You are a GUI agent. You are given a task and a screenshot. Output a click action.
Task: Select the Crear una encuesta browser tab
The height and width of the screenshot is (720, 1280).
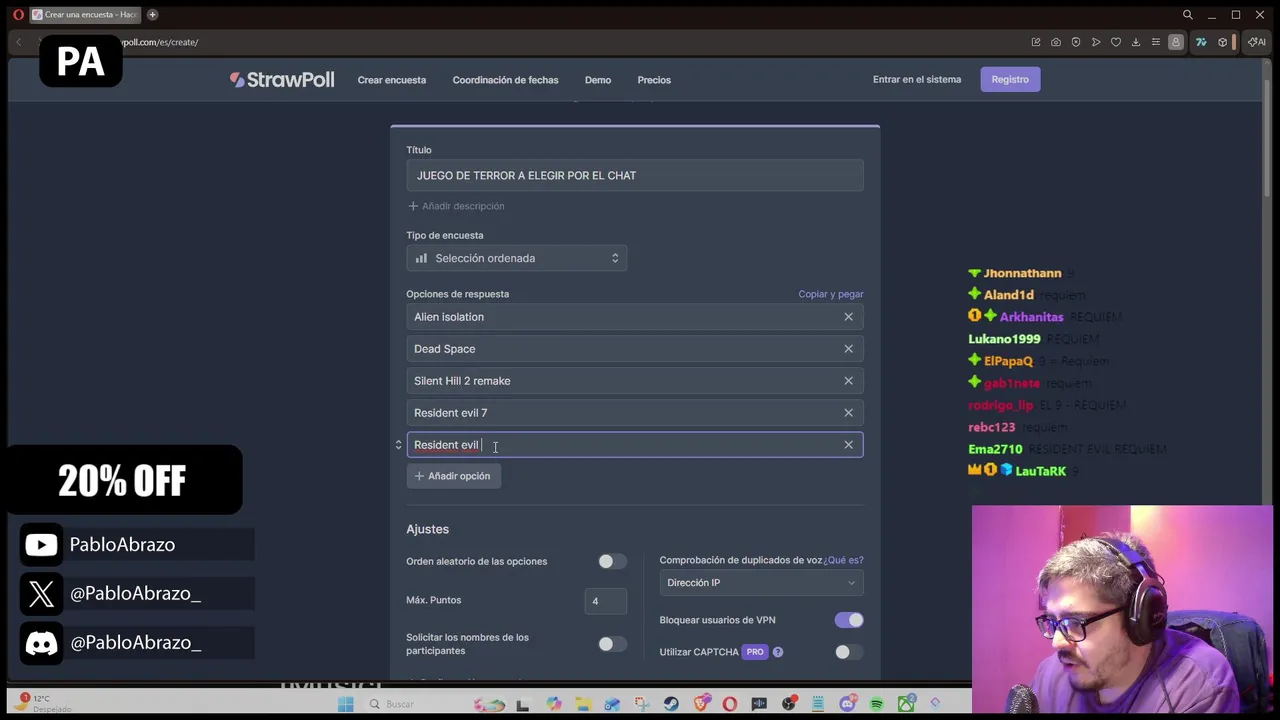[x=85, y=15]
